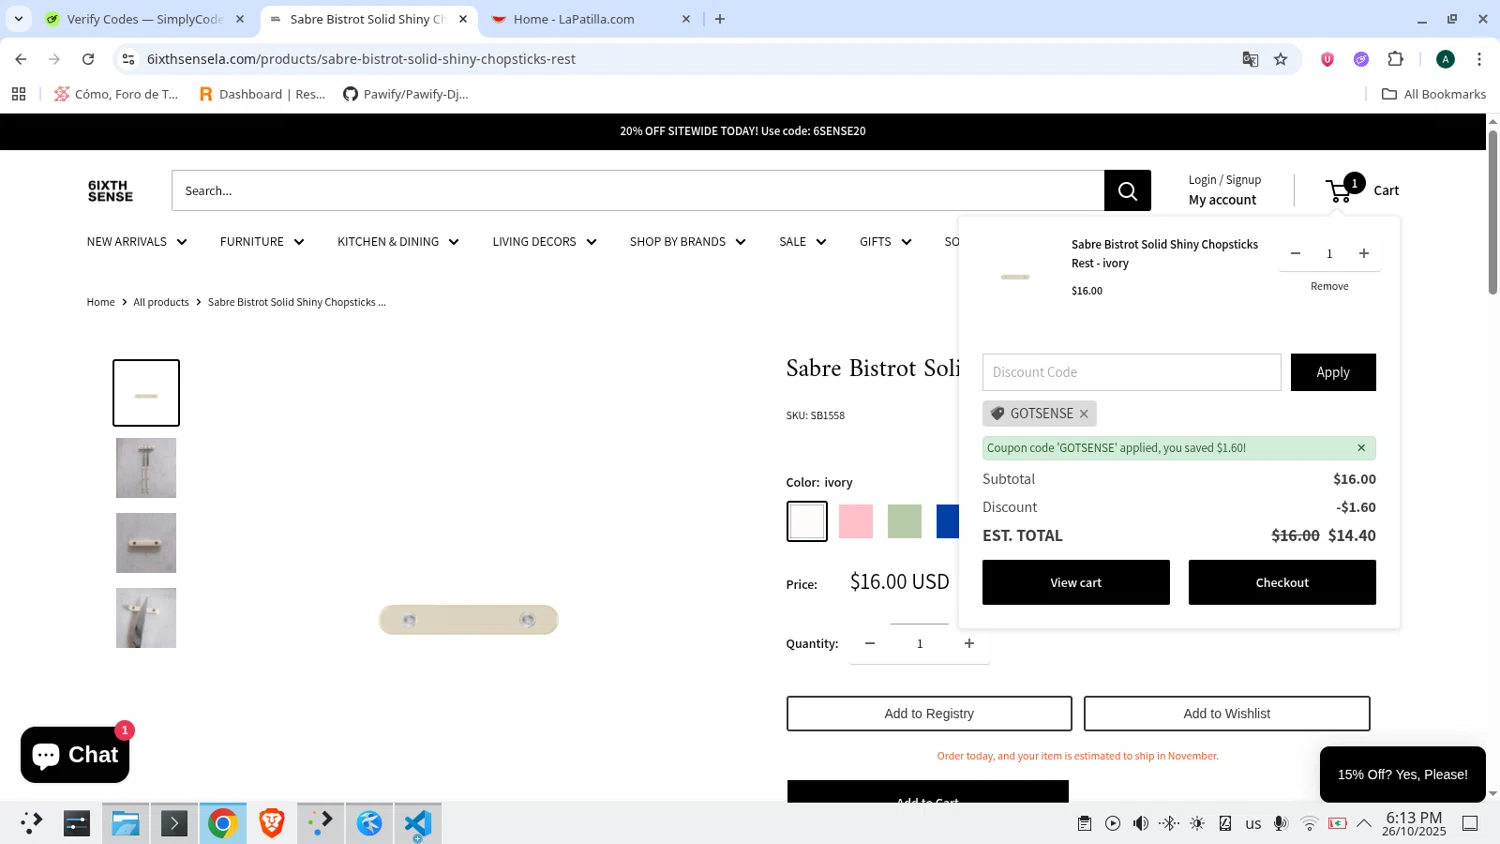Open new browser tab

(720, 19)
